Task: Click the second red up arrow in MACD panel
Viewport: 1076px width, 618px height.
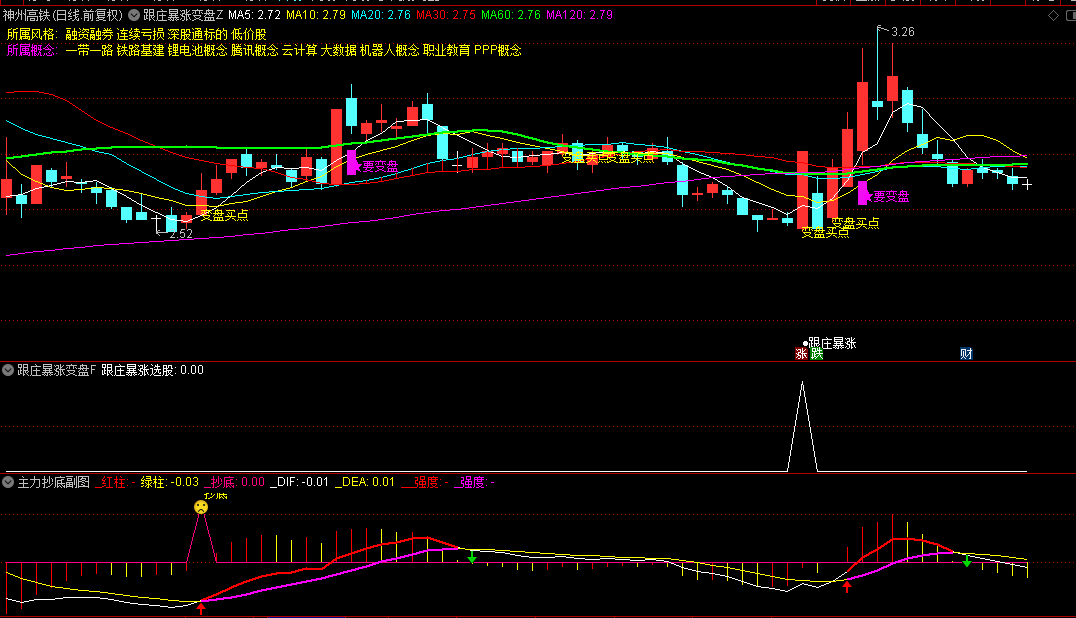Action: (x=847, y=585)
